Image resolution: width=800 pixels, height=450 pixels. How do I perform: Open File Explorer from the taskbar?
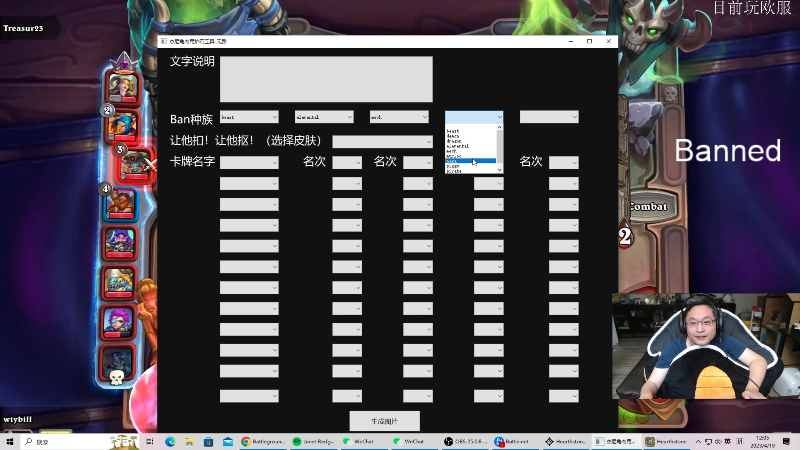click(189, 442)
